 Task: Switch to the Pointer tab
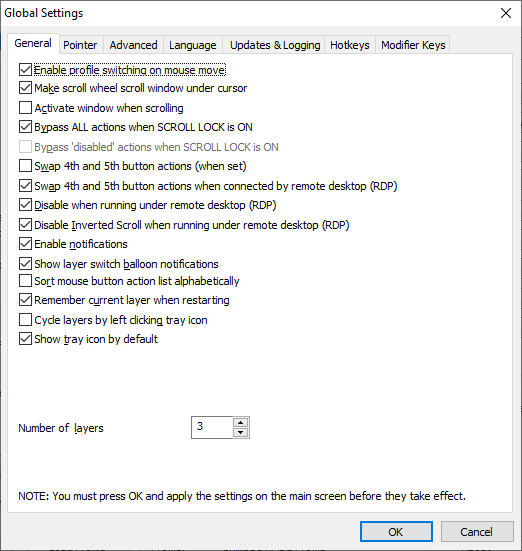[80, 45]
